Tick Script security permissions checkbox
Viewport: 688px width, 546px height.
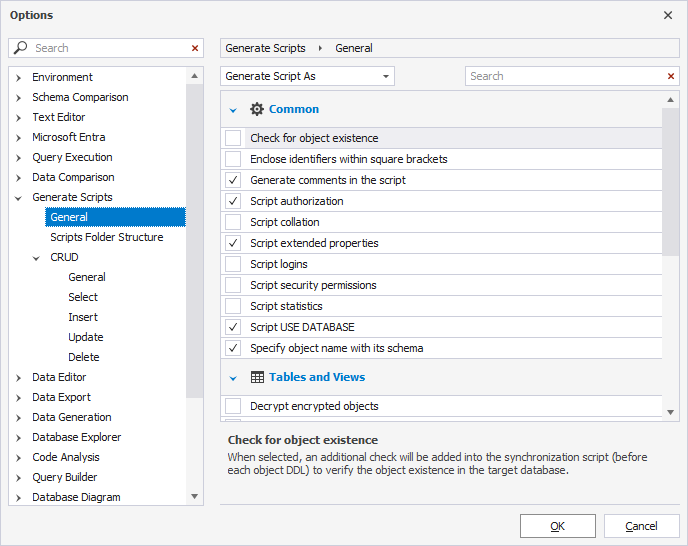coord(233,285)
